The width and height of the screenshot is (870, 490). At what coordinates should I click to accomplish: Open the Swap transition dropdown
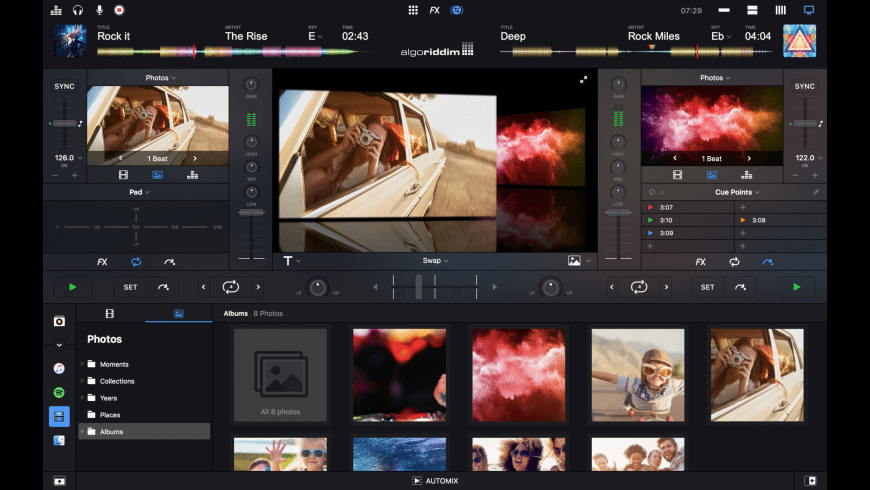pyautogui.click(x=433, y=261)
